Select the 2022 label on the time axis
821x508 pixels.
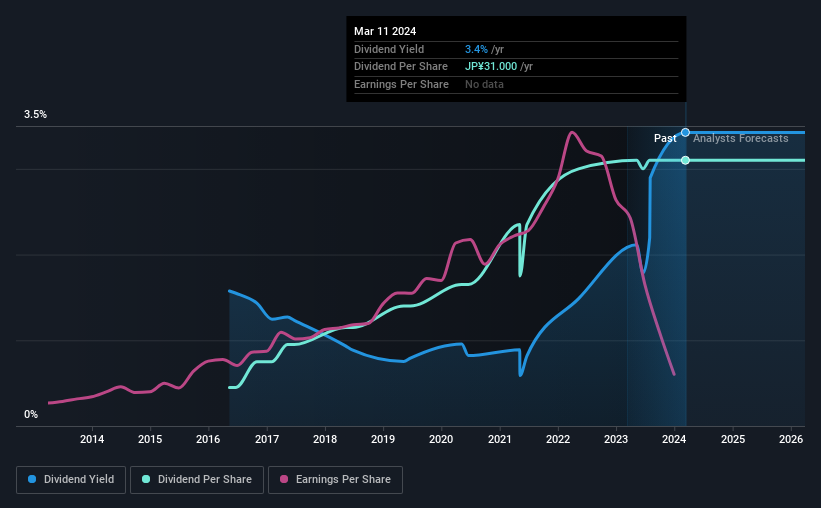point(558,439)
